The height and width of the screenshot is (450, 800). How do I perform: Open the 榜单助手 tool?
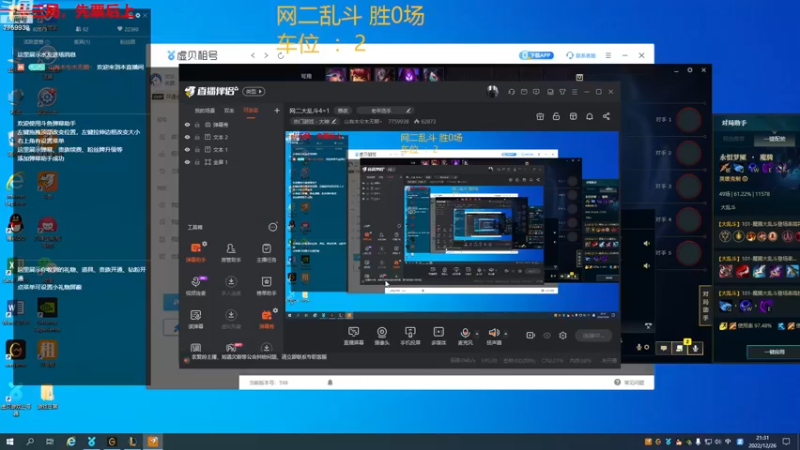(x=266, y=286)
